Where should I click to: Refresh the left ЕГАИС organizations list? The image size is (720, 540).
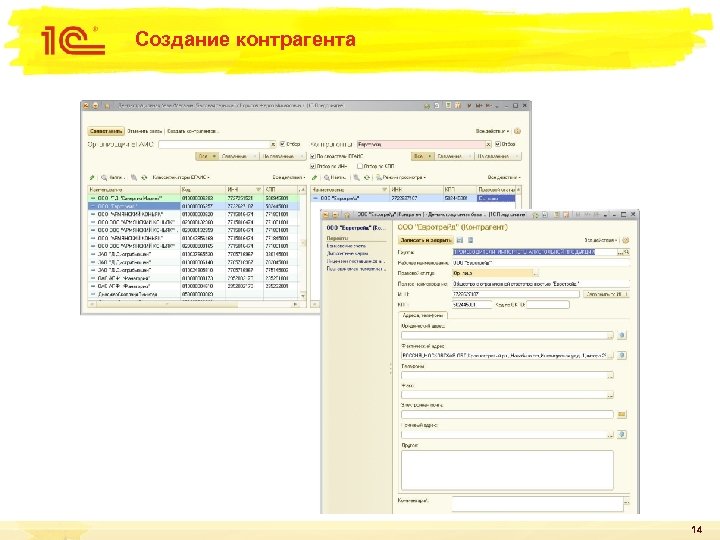[x=144, y=177]
